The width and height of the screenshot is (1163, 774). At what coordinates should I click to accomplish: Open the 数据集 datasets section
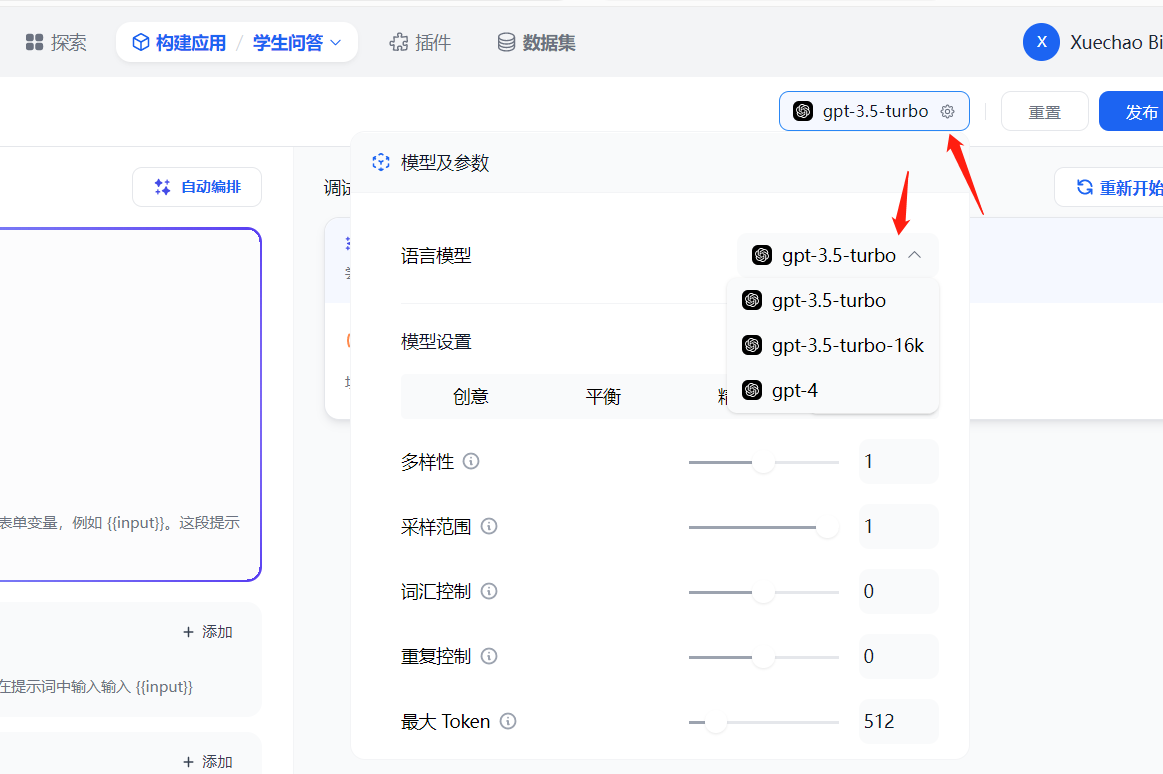click(x=536, y=43)
